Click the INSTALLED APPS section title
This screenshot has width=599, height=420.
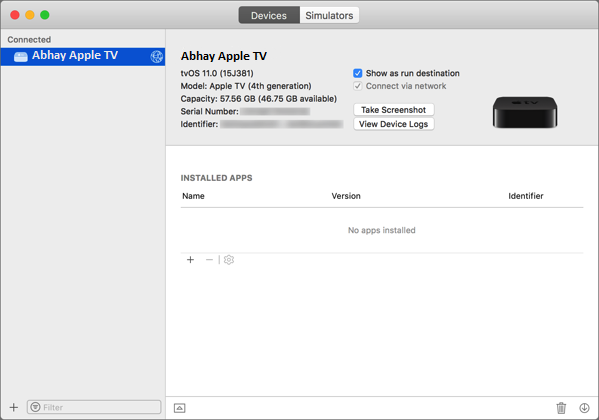pos(216,178)
